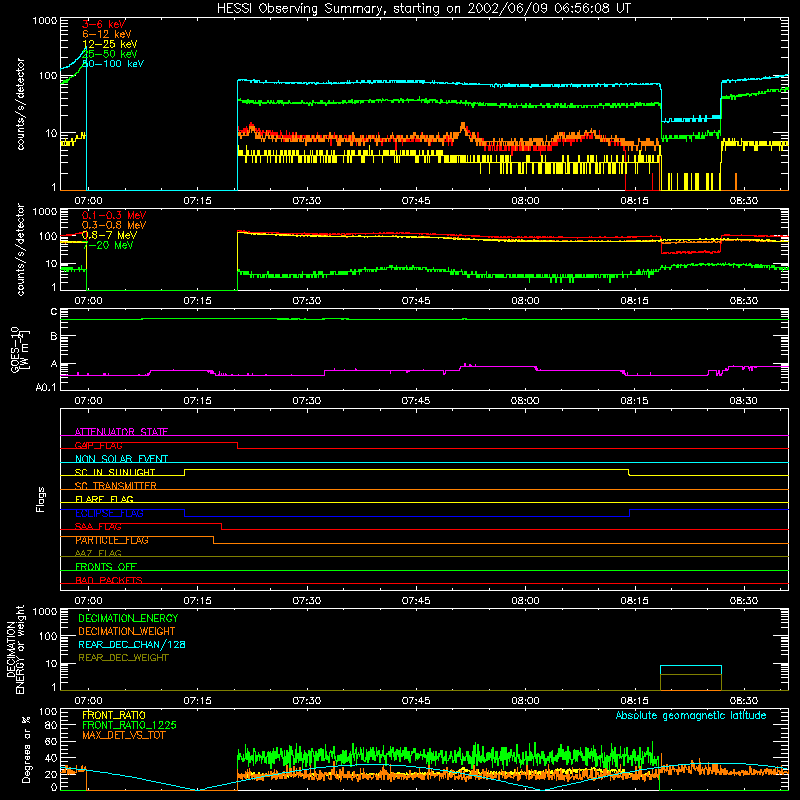800x800 pixels.
Task: Click the 7-20 MeV legend label
Action: tap(108, 245)
